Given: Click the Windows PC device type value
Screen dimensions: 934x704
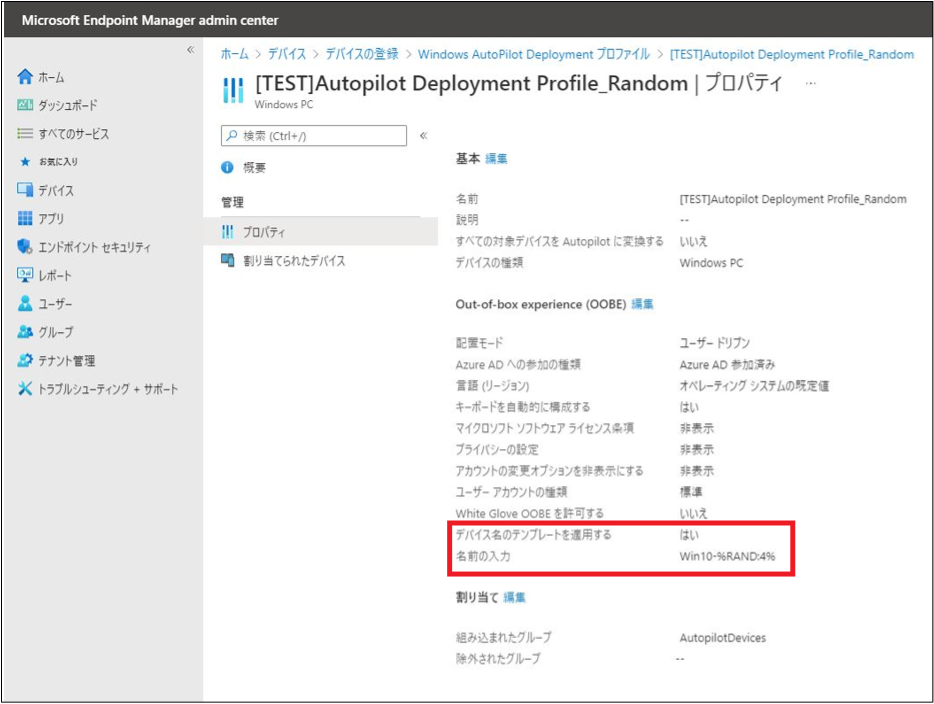Looking at the screenshot, I should point(711,263).
